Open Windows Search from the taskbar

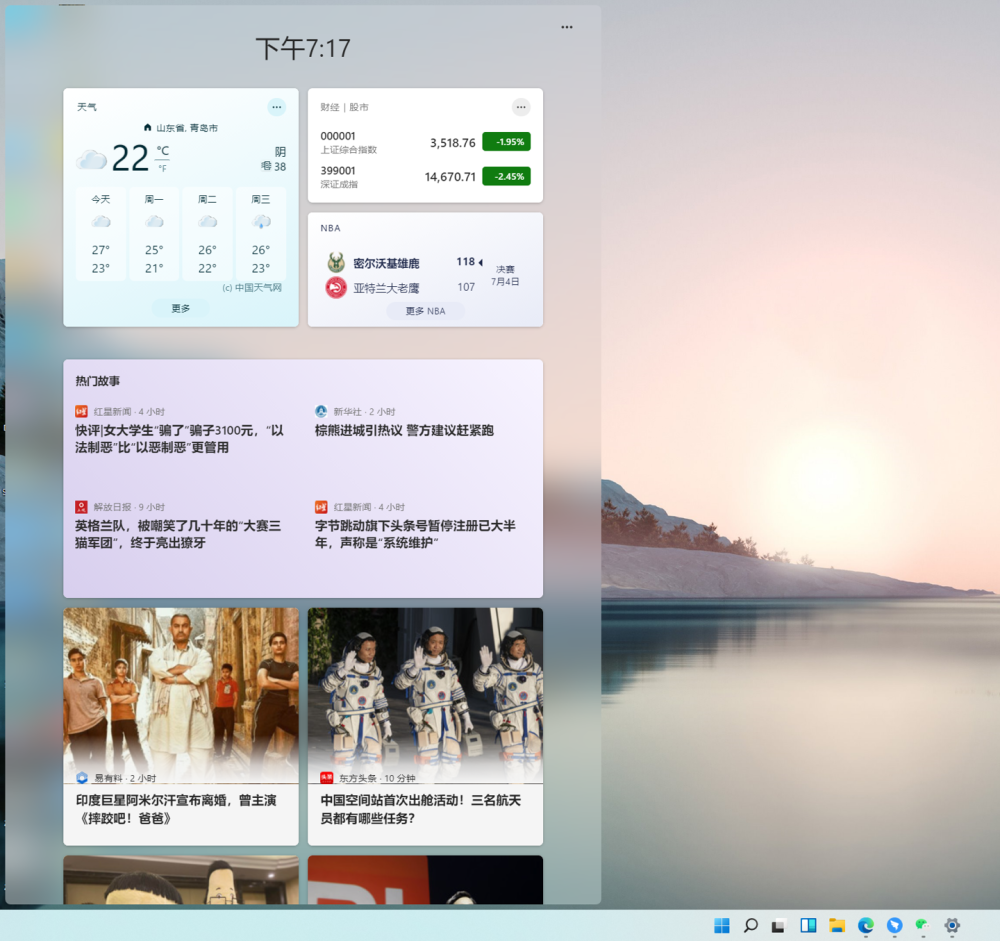click(750, 925)
